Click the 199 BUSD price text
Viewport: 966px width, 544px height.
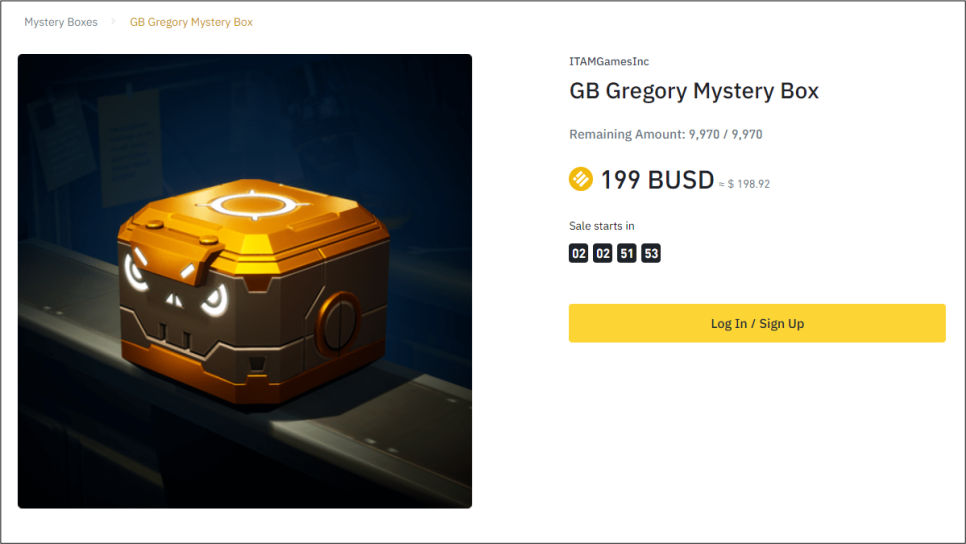click(x=657, y=180)
